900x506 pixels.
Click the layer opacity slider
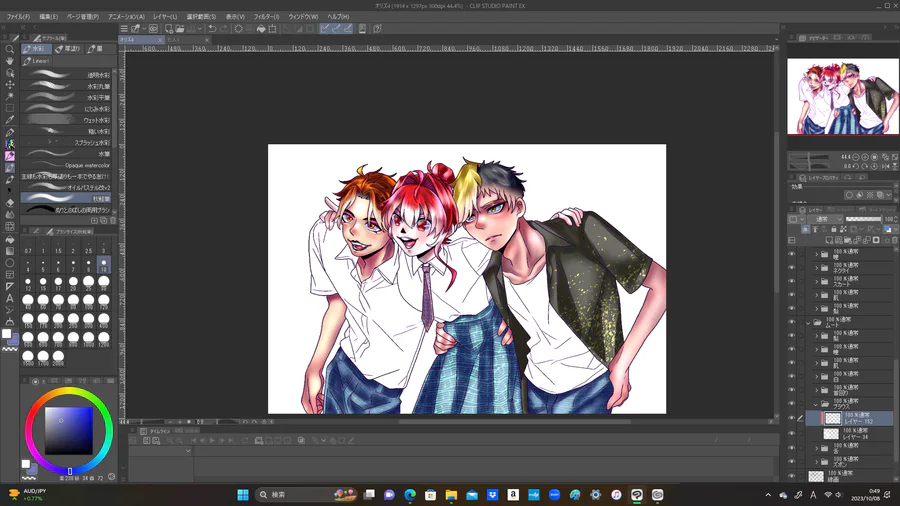(x=864, y=219)
